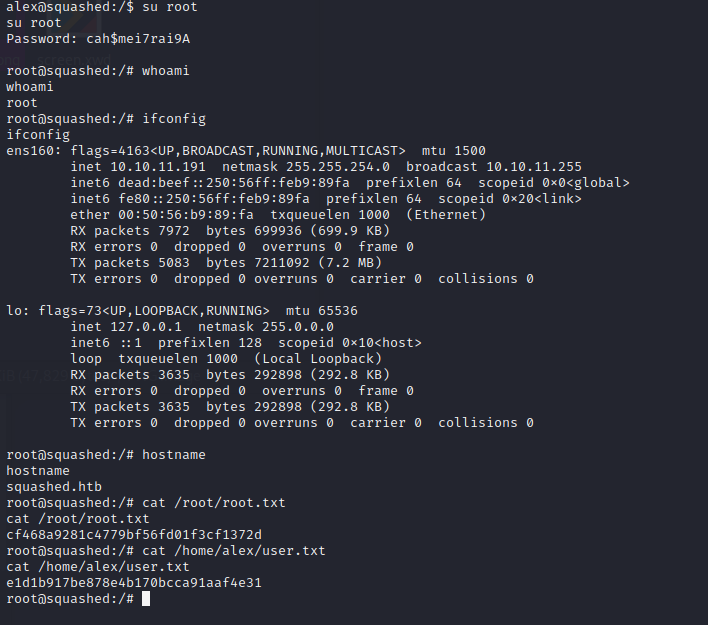708x625 pixels.
Task: Click the mtu 1500 value
Action: pos(454,150)
